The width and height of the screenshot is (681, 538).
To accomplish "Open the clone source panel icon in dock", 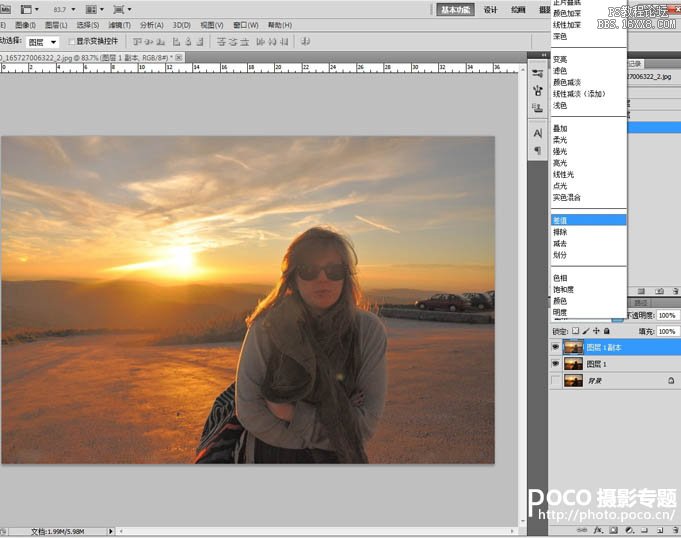I will (x=538, y=108).
